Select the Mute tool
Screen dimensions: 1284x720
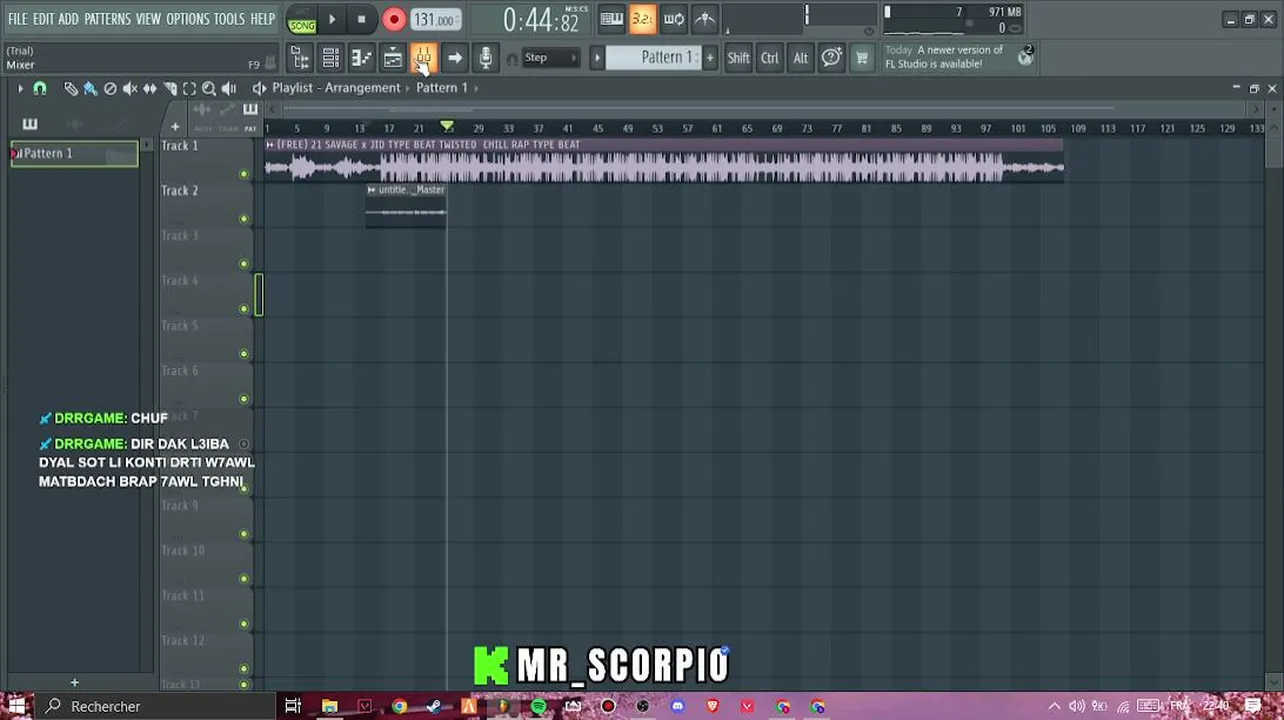coord(130,89)
